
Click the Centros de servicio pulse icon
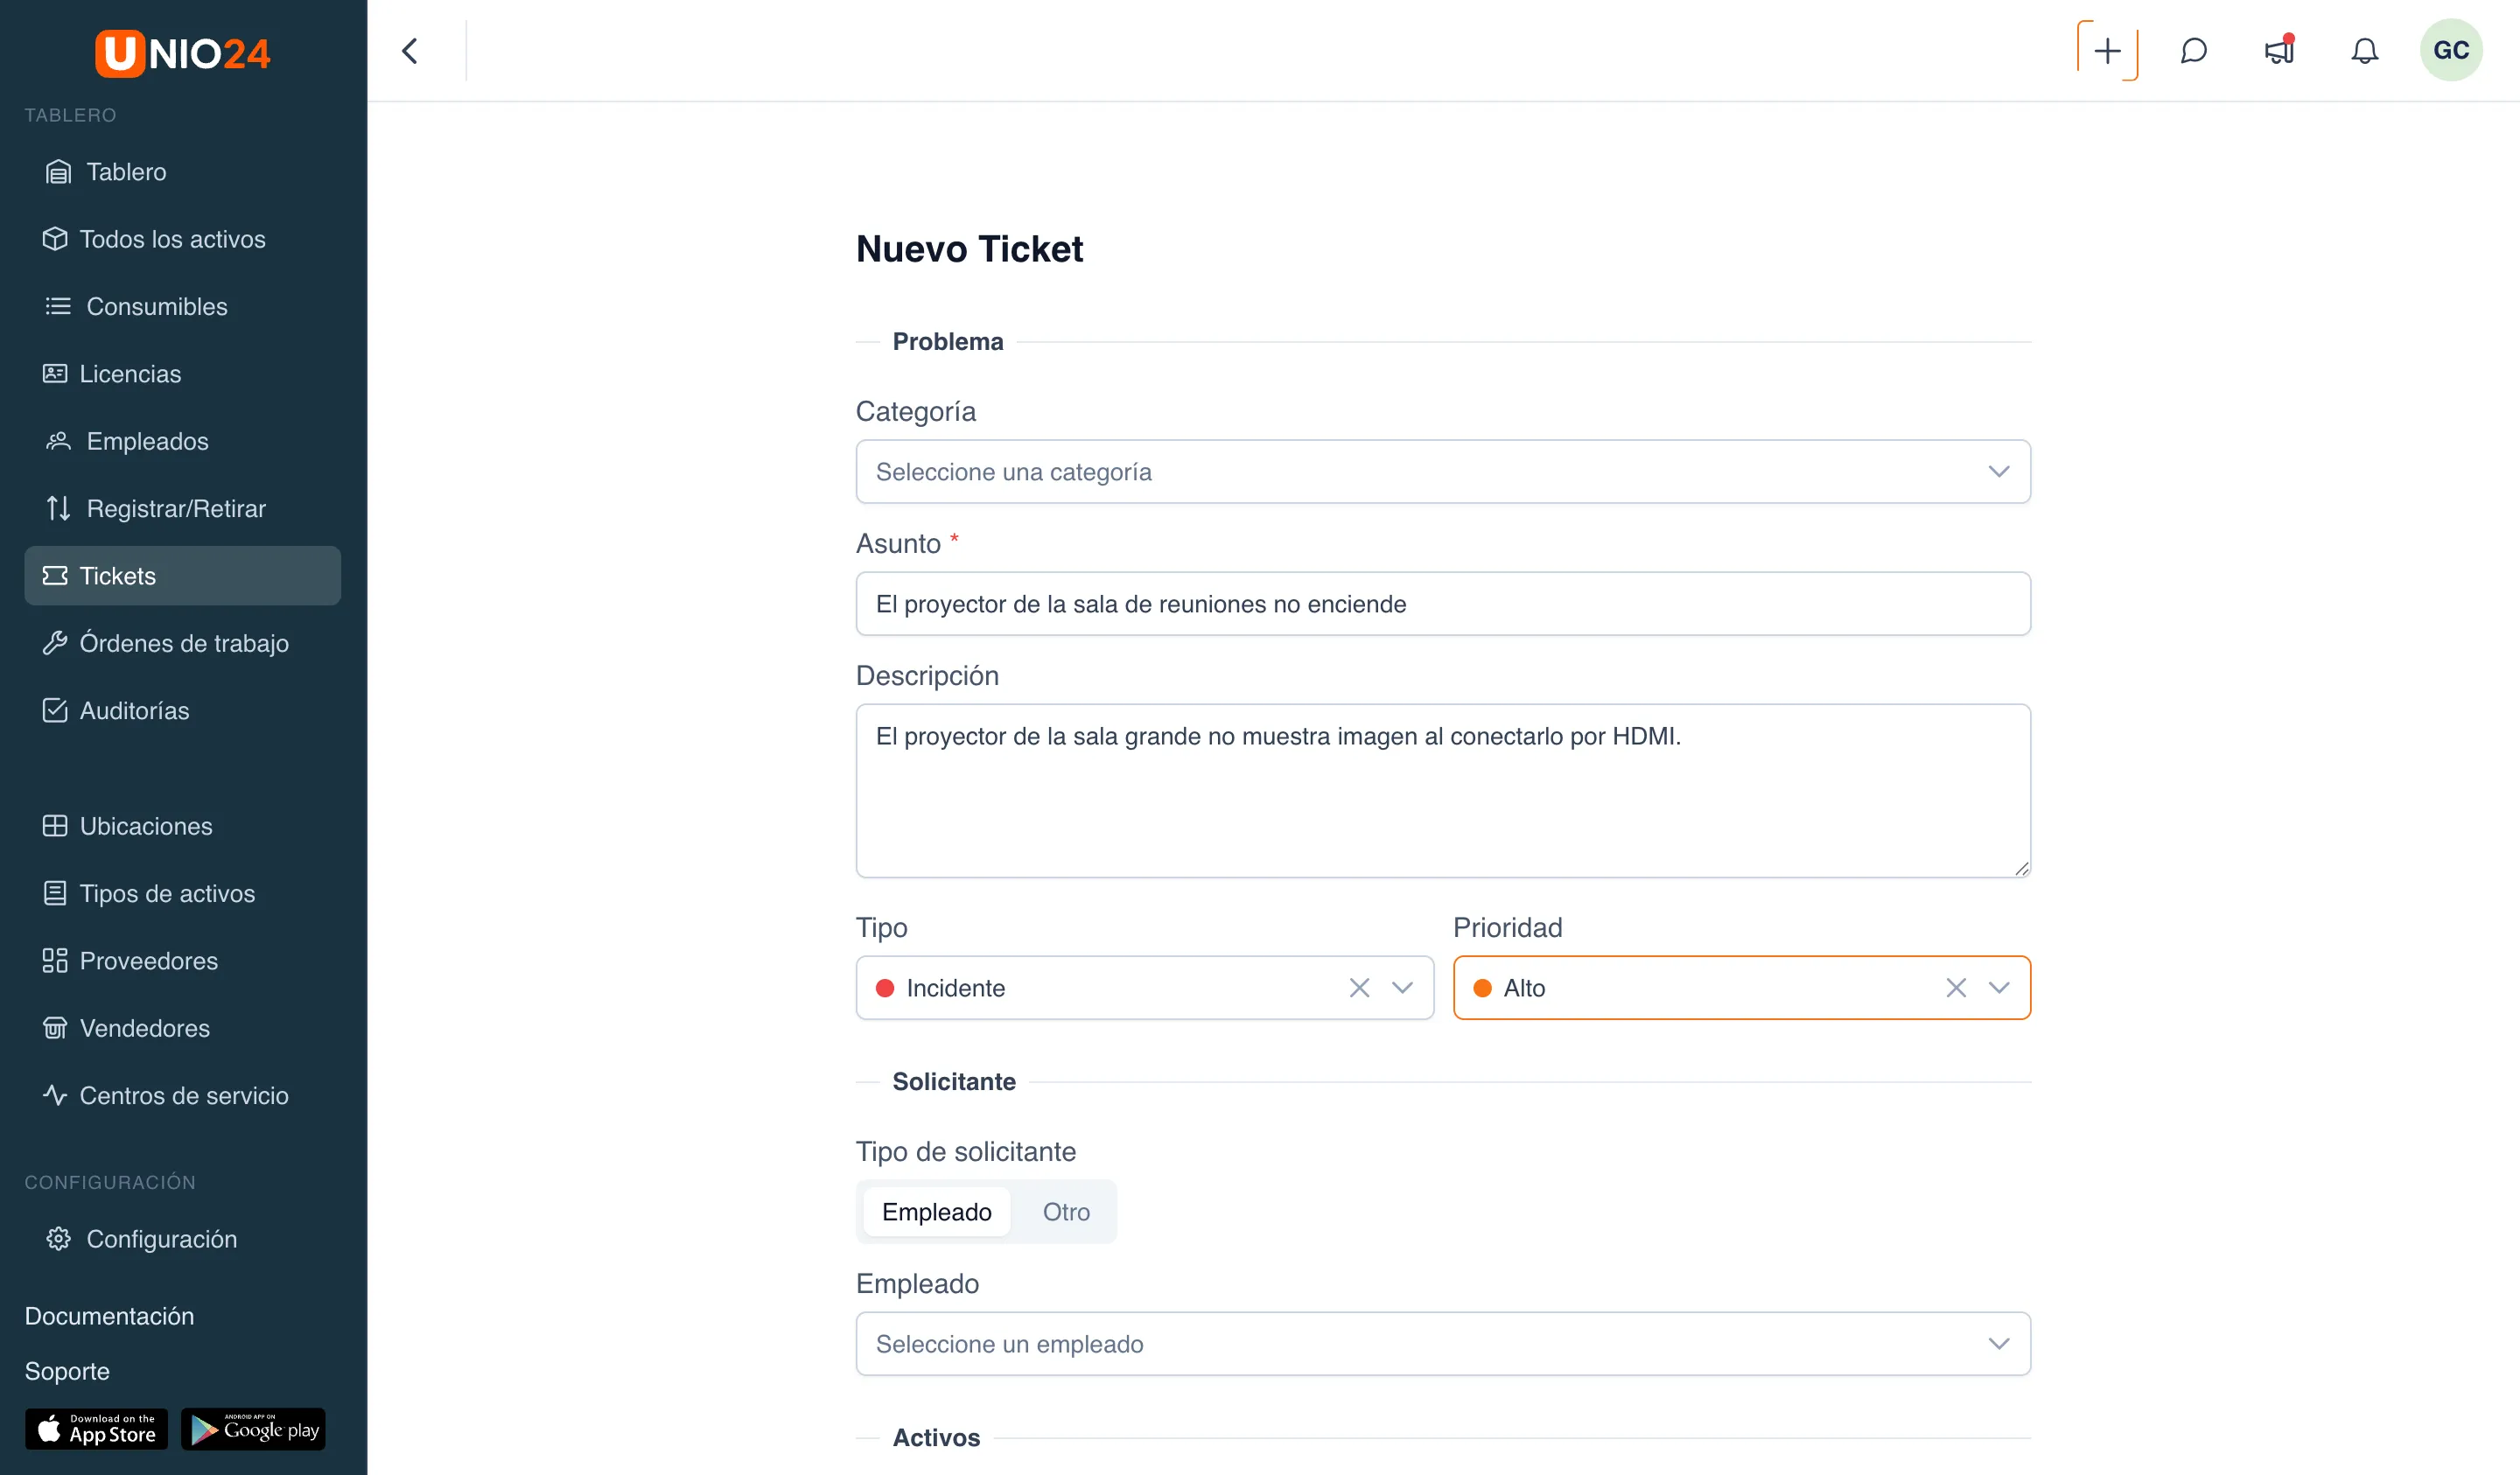(x=55, y=1095)
